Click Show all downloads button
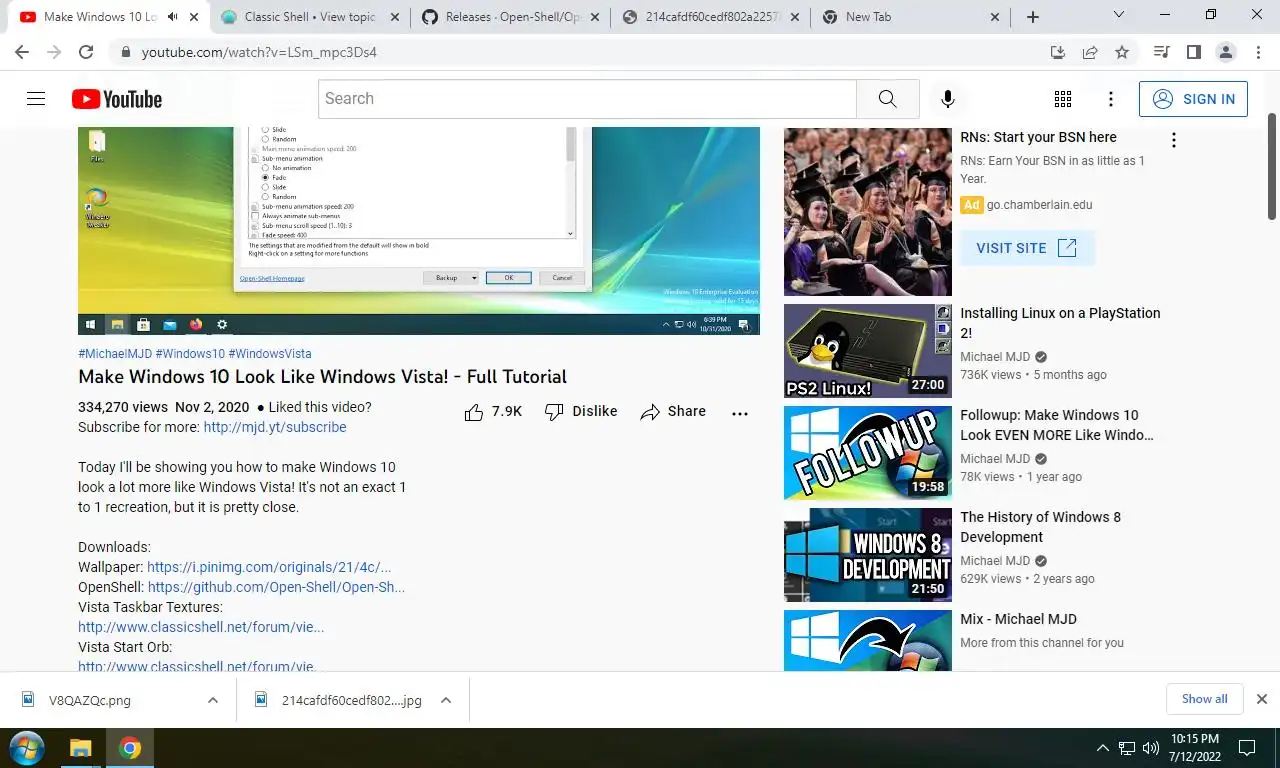Viewport: 1280px width, 768px height. pos(1204,699)
